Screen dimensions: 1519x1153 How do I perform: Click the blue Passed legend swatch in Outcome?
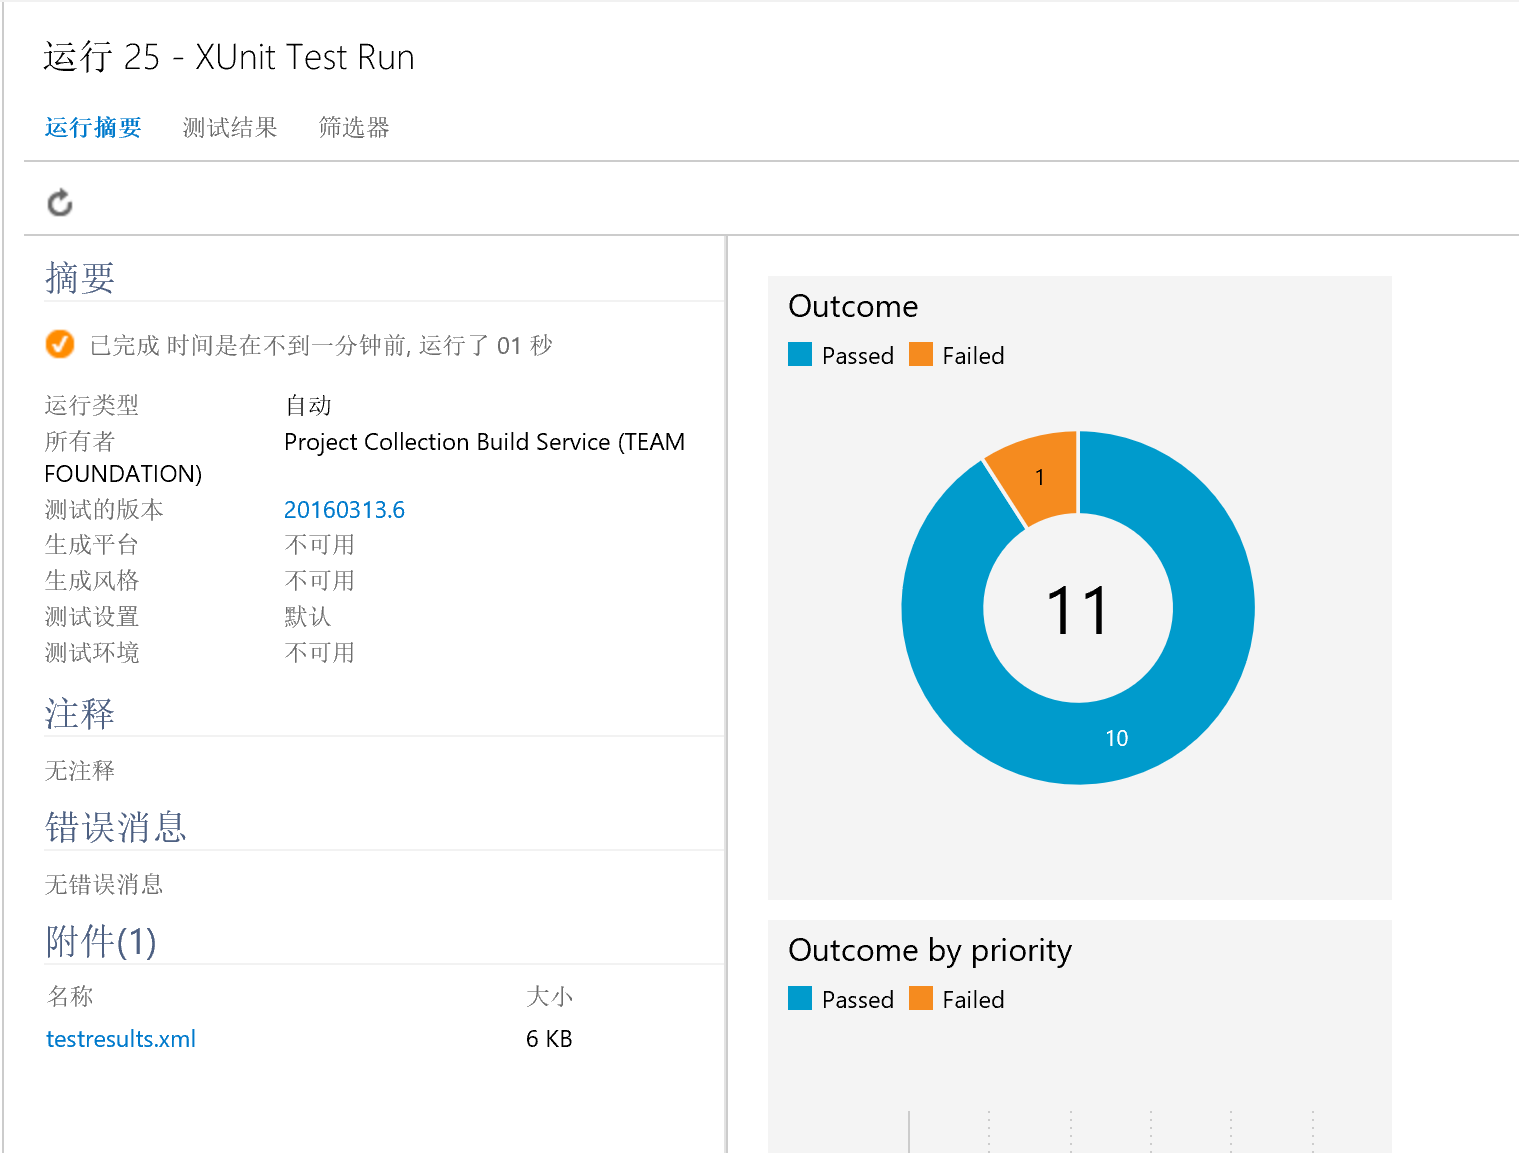click(800, 354)
